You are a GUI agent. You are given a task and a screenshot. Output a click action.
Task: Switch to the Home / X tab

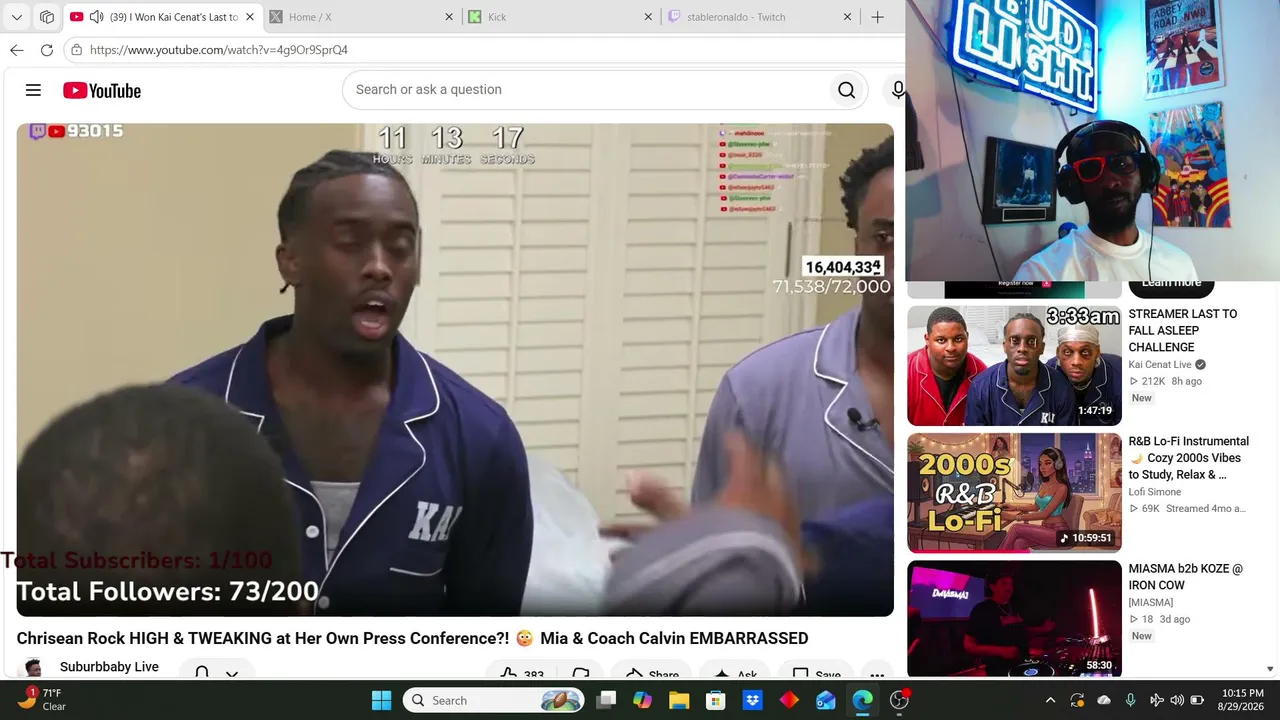click(362, 17)
